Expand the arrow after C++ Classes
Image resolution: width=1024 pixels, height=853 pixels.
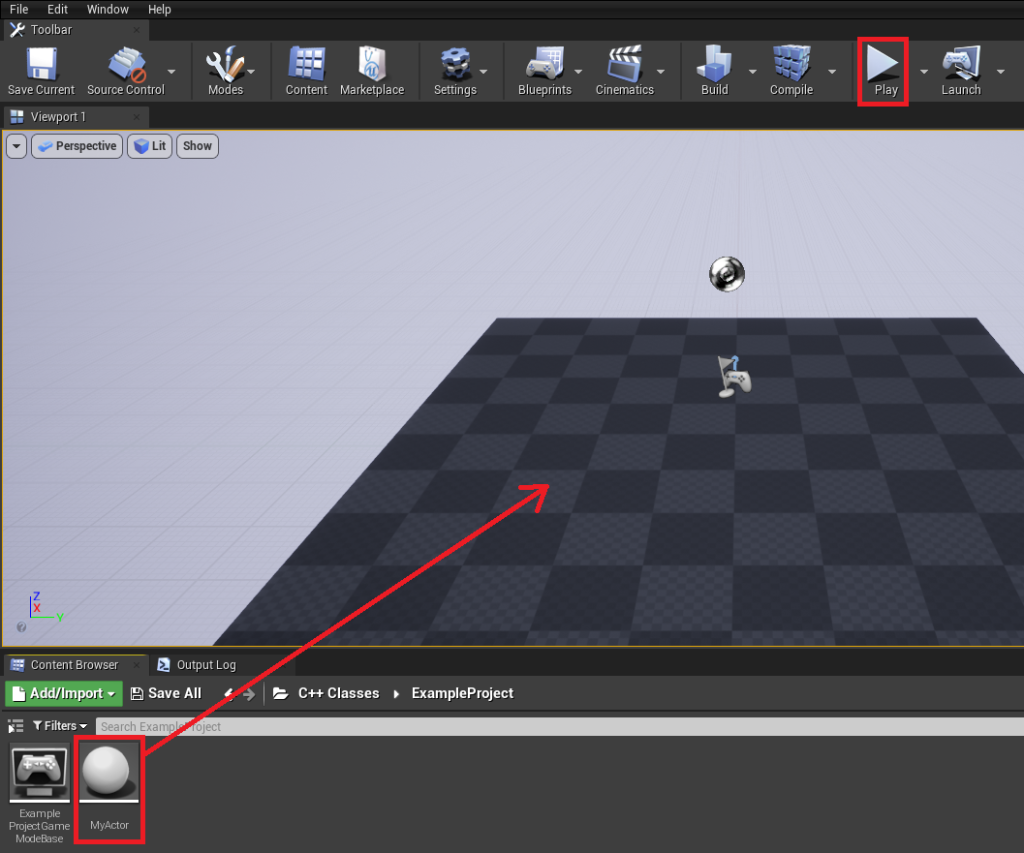pos(396,694)
